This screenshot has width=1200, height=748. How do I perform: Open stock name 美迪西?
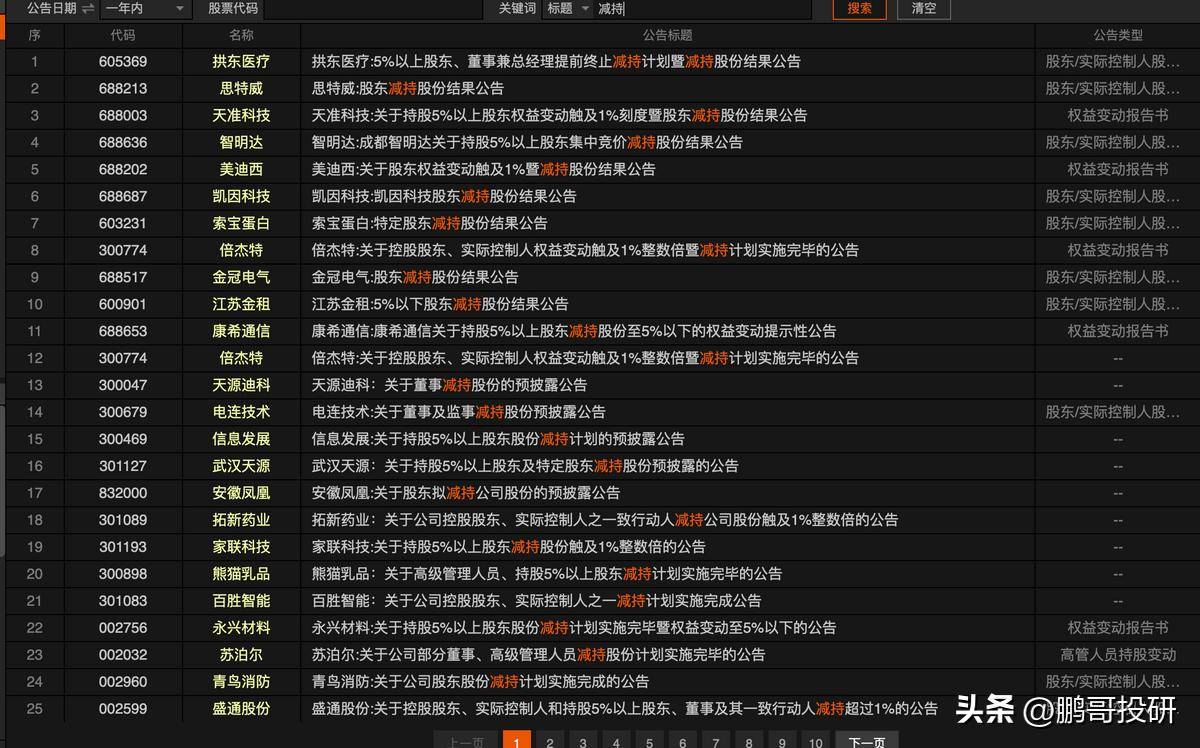241,170
